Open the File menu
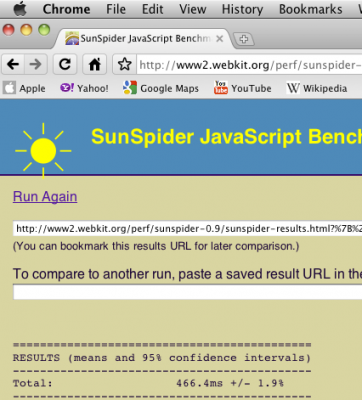Viewport: 362px width, 400px height. 116,9
